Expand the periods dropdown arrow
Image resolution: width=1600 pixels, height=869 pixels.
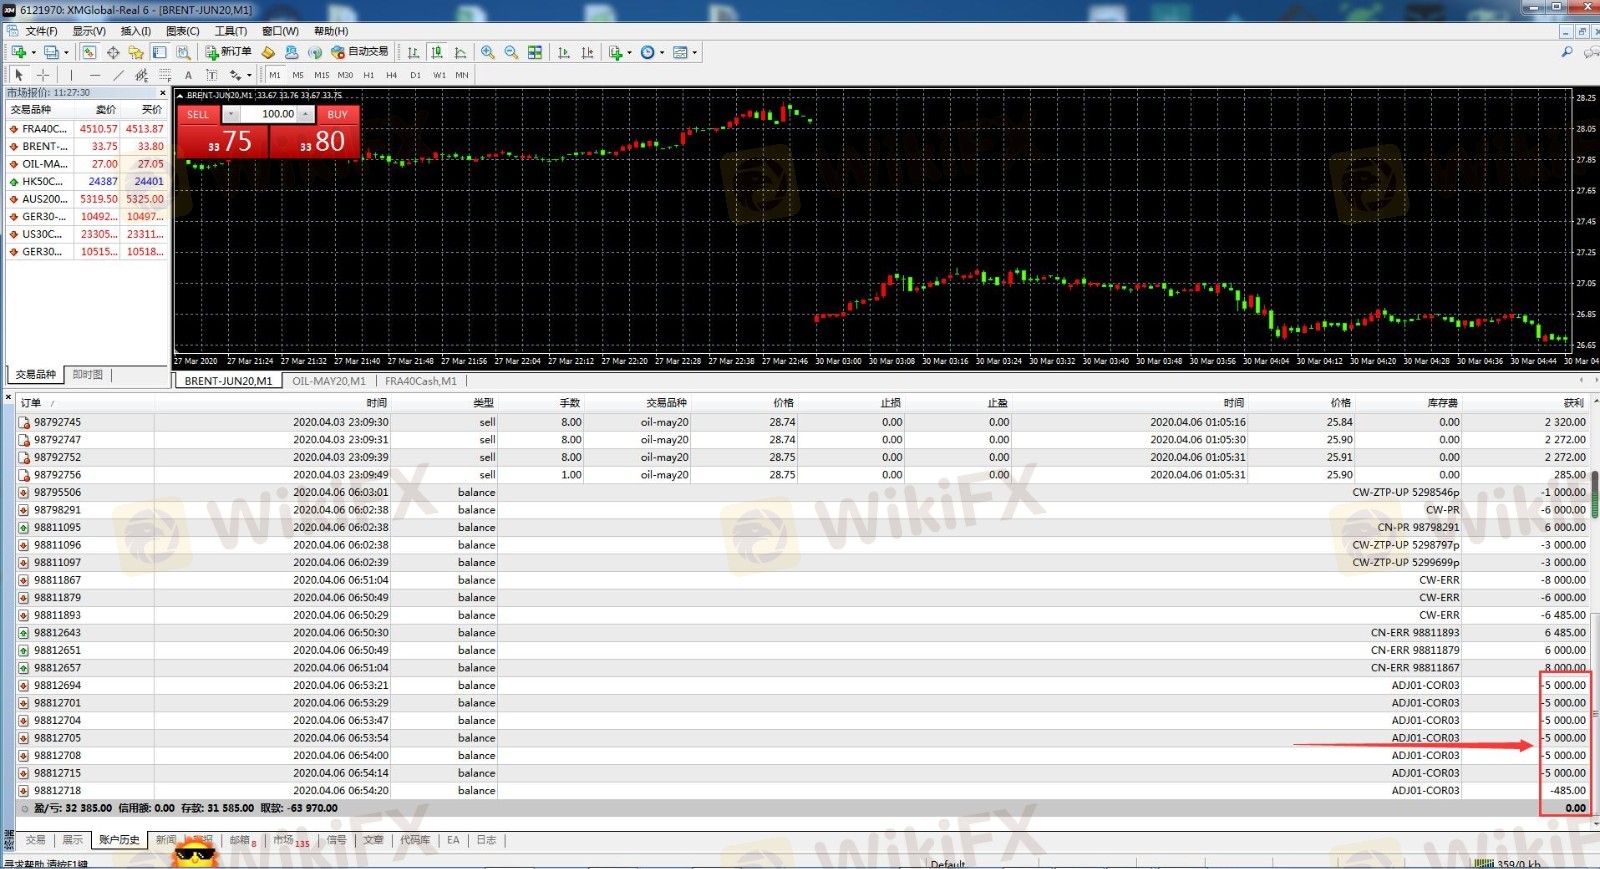click(662, 52)
